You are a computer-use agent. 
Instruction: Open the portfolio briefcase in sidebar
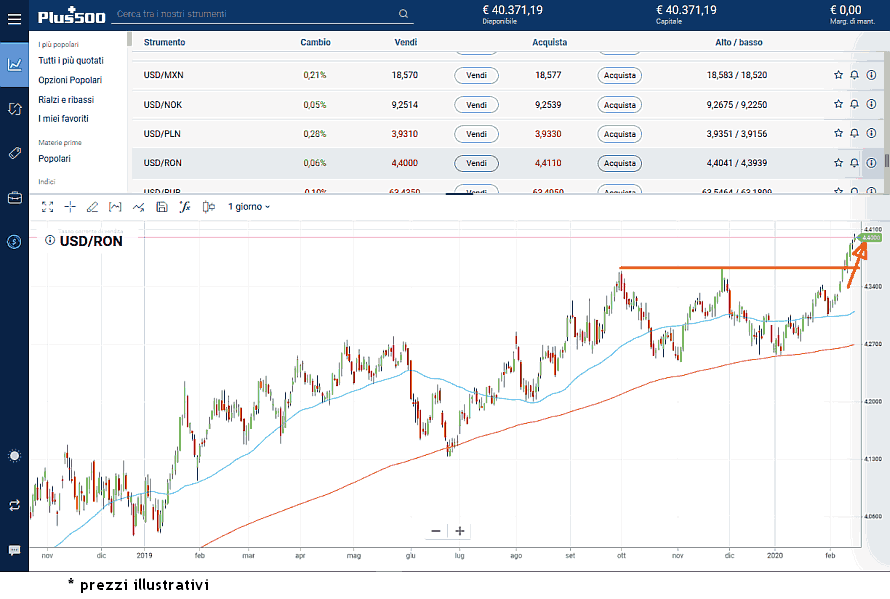tap(14, 197)
